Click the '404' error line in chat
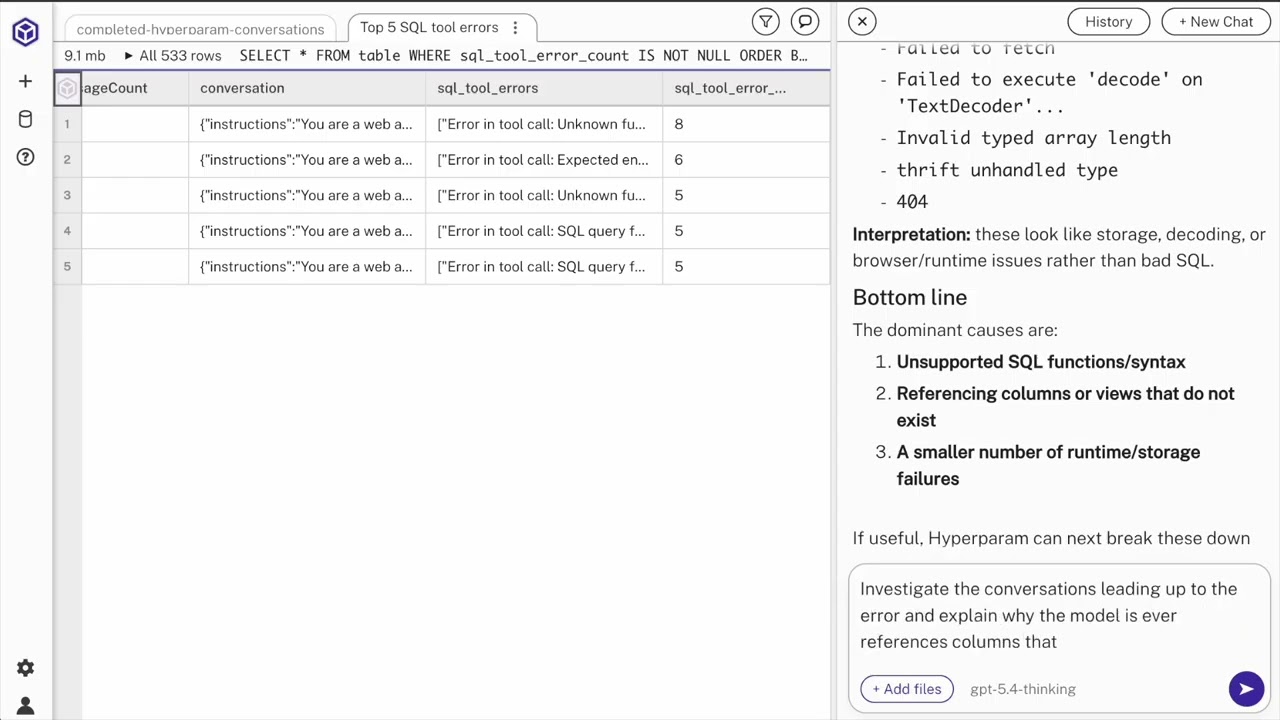Image resolution: width=1280 pixels, height=720 pixels. click(x=912, y=202)
